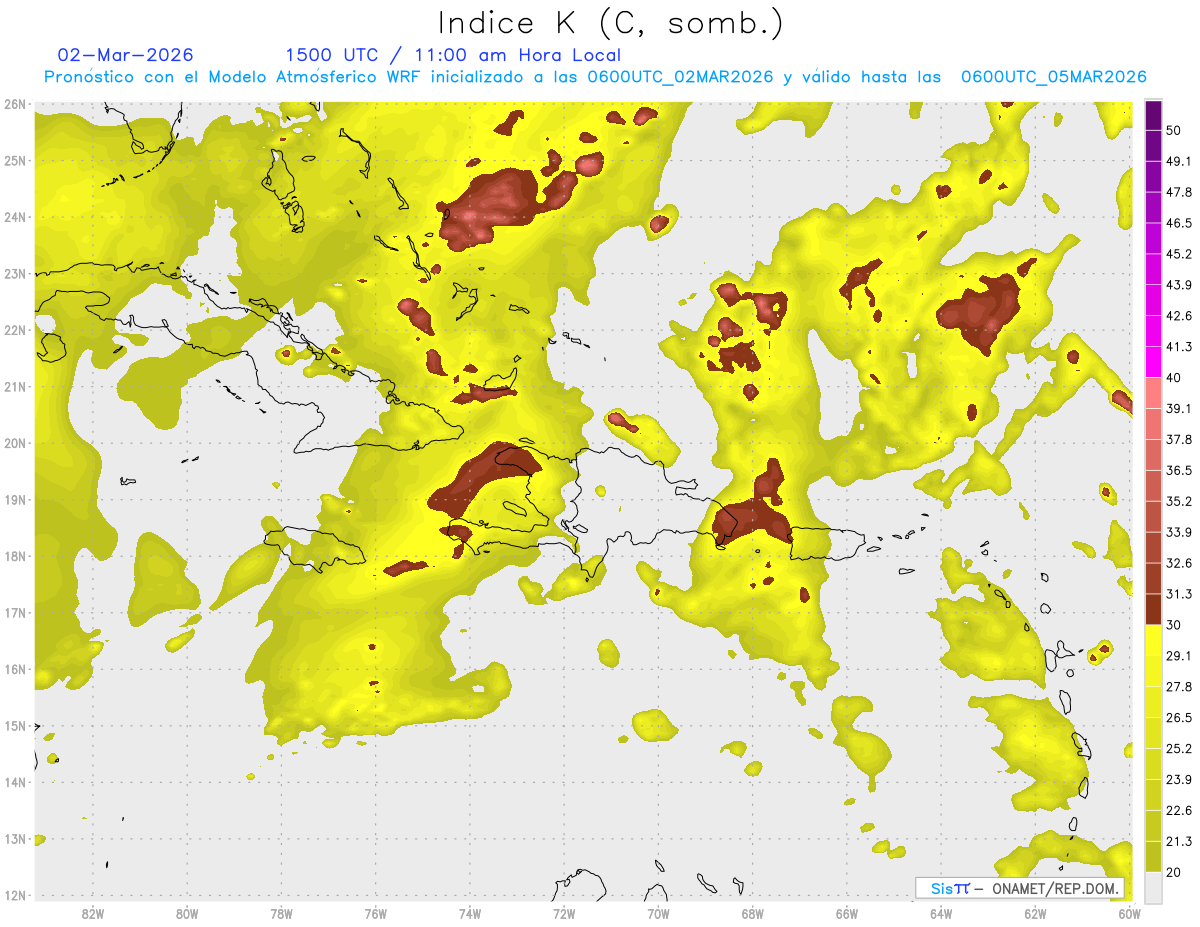Pick the dark purple legend swatch above 50
This screenshot has width=1200, height=927.
(x=1153, y=116)
